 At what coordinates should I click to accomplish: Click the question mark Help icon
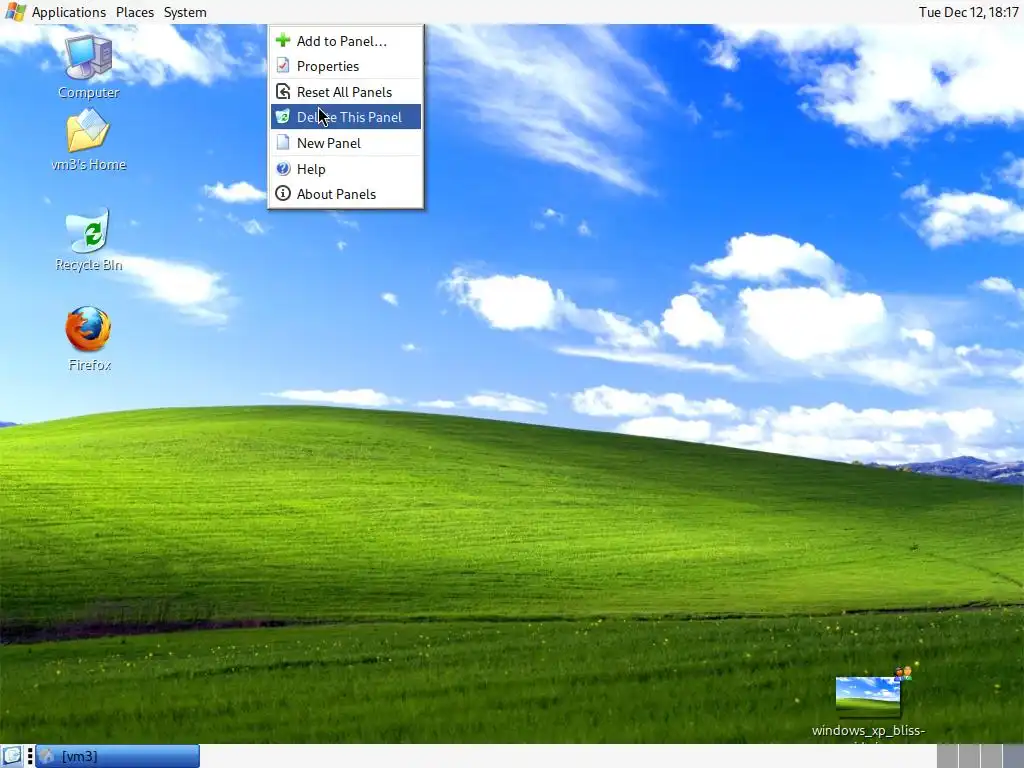[283, 168]
